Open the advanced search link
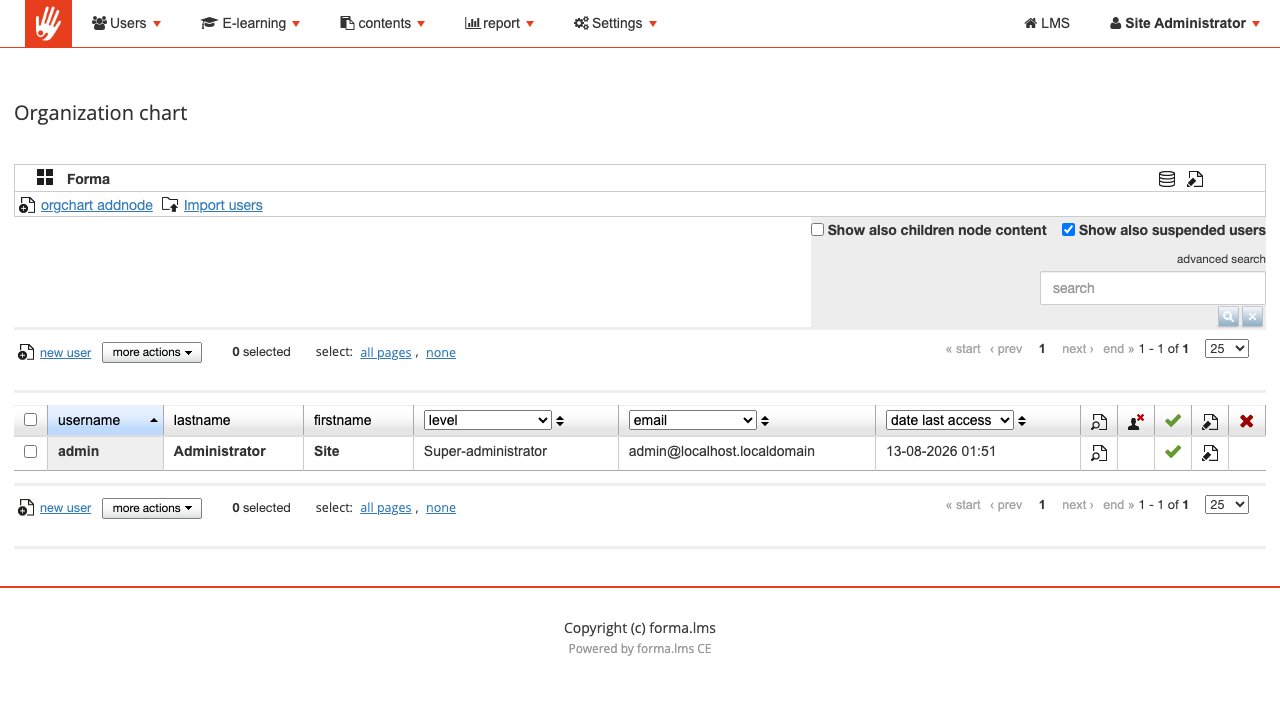Viewport: 1280px width, 720px height. click(x=1221, y=259)
